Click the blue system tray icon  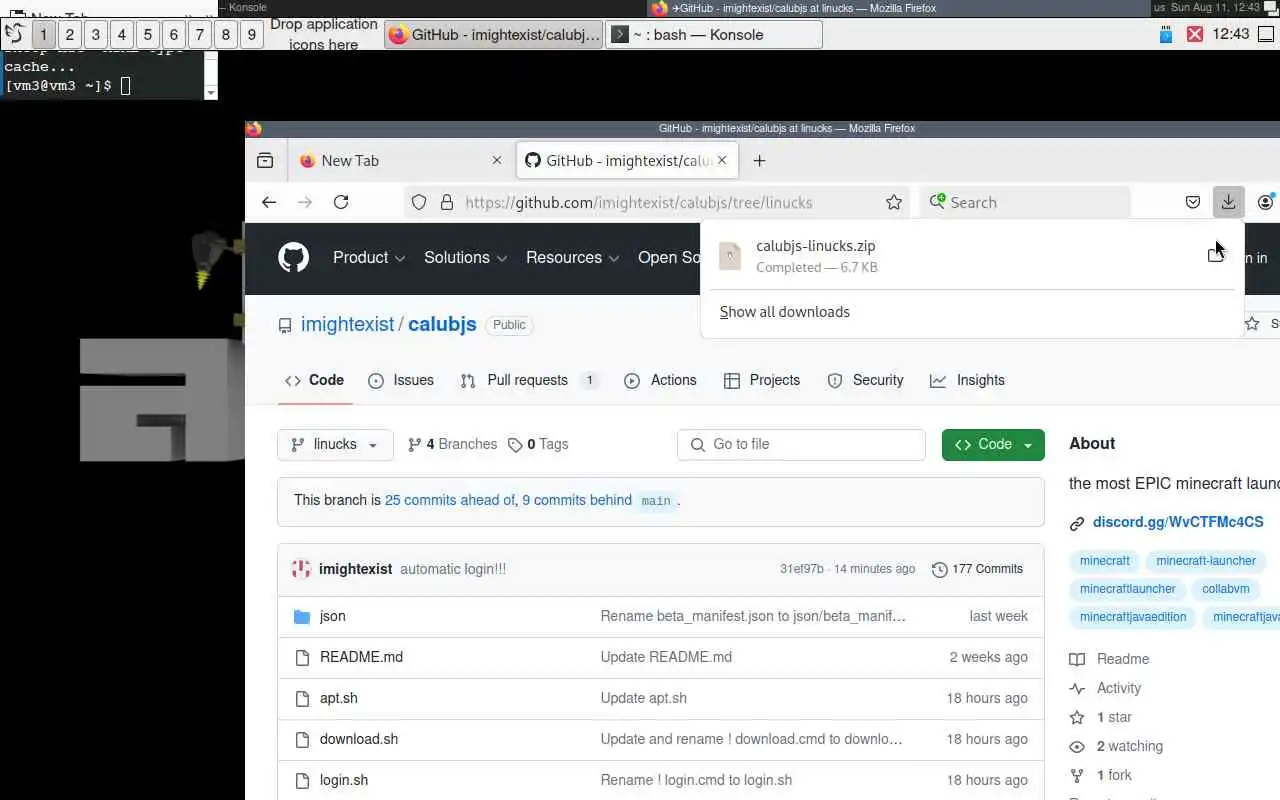[1165, 34]
